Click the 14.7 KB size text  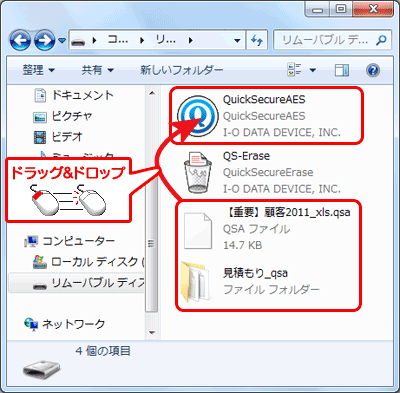pyautogui.click(x=243, y=245)
